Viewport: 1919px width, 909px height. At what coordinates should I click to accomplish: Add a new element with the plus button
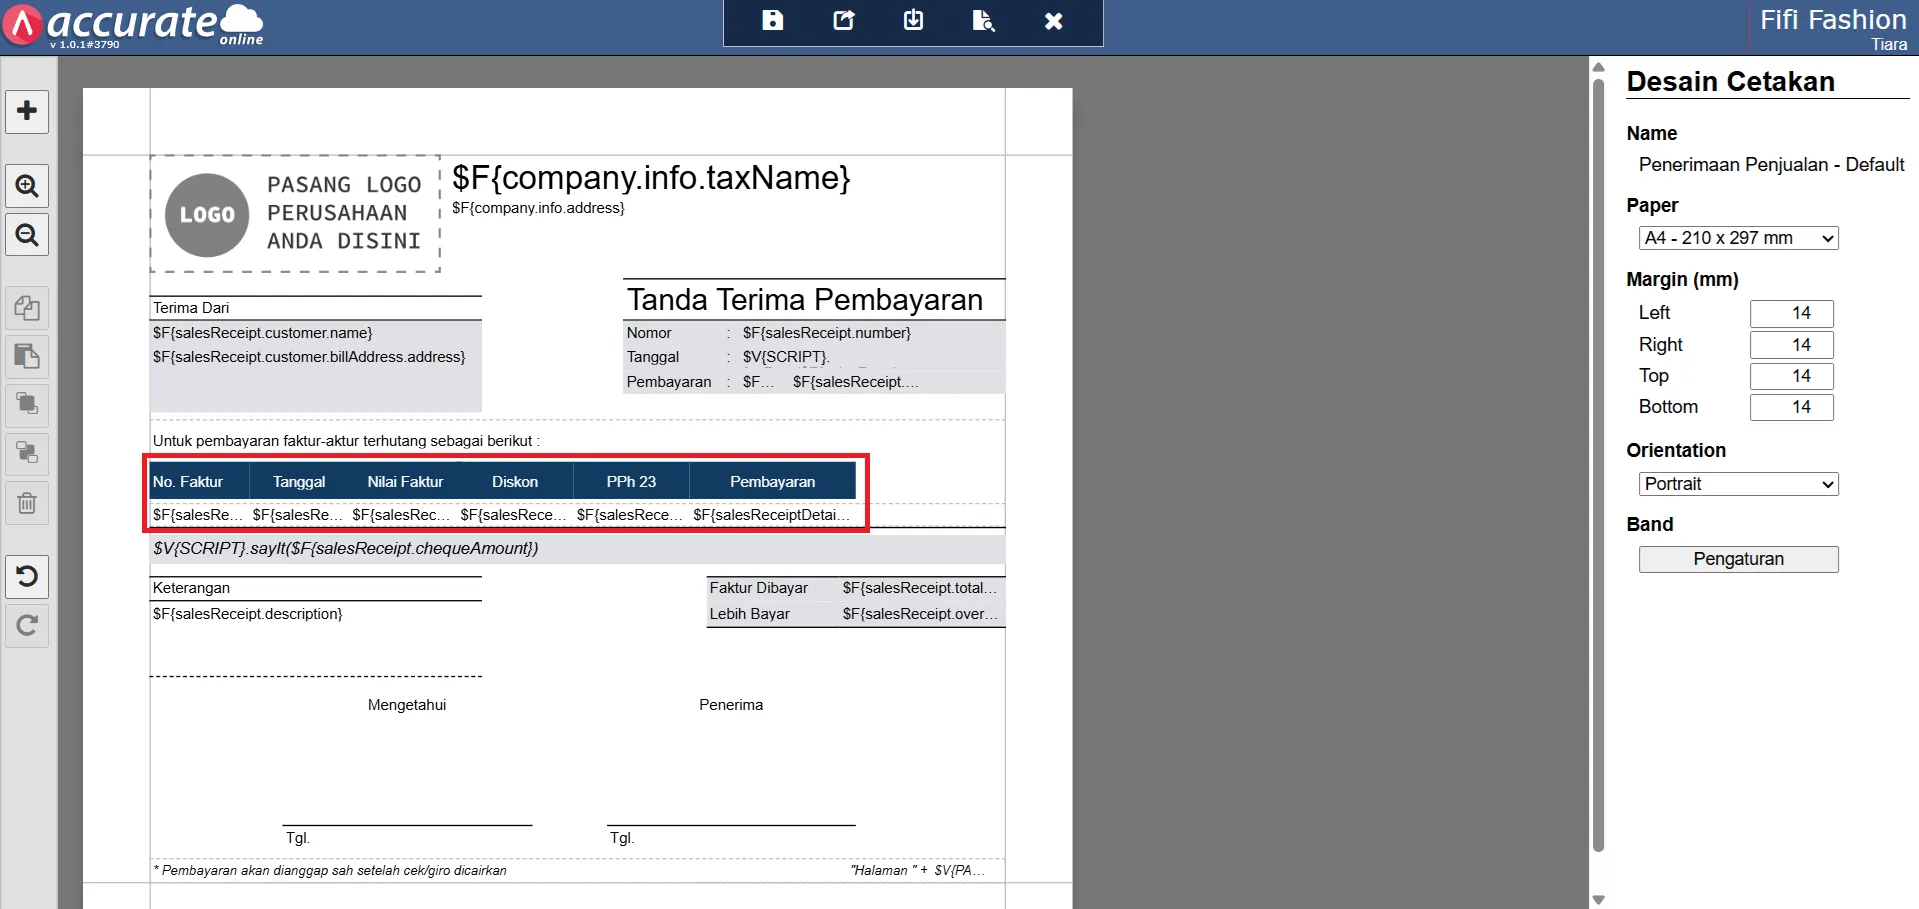27,111
